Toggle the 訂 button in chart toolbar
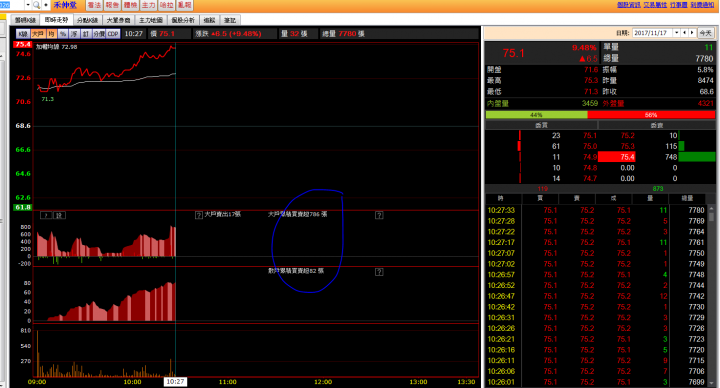This screenshot has height=388, width=720. pyautogui.click(x=86, y=34)
